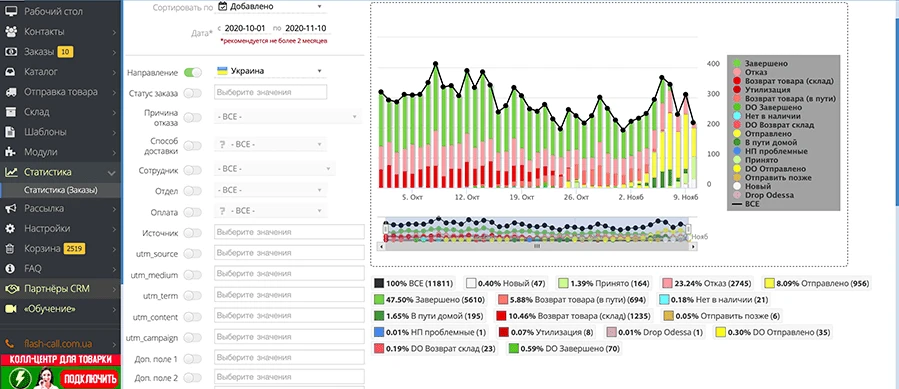
Task: Disable the Направление toggle
Action: 193,72
